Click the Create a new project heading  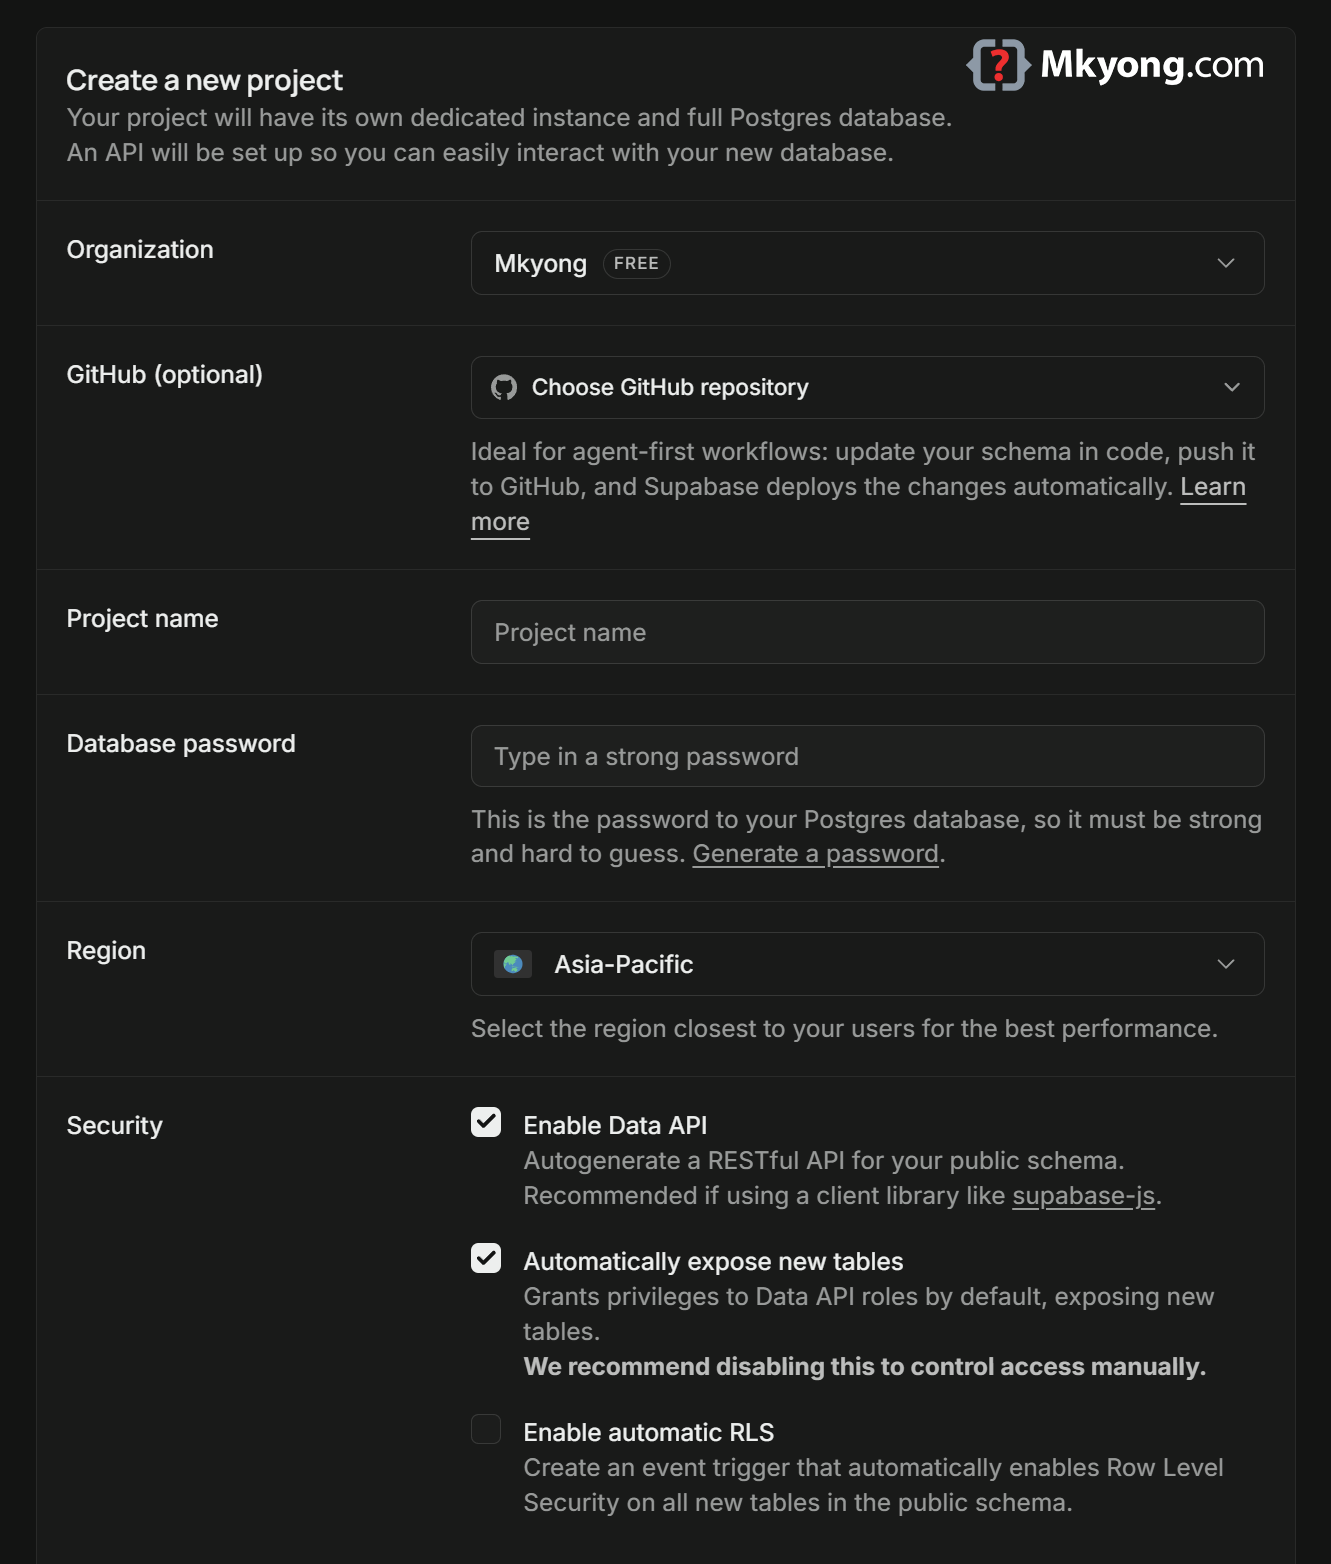[x=204, y=80]
